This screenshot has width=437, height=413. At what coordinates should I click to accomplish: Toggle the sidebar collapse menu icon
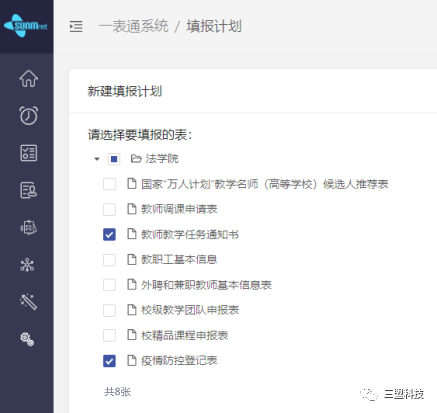point(76,27)
